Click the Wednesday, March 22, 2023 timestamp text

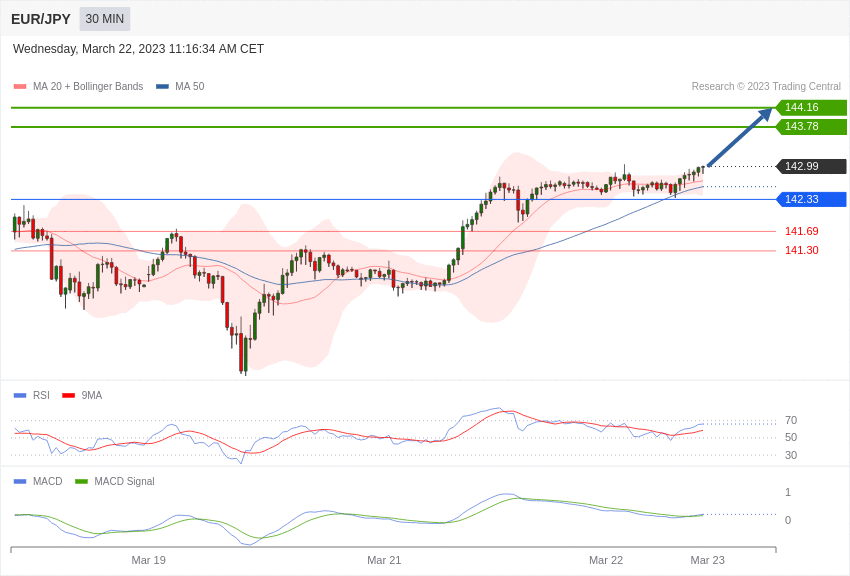(x=138, y=49)
